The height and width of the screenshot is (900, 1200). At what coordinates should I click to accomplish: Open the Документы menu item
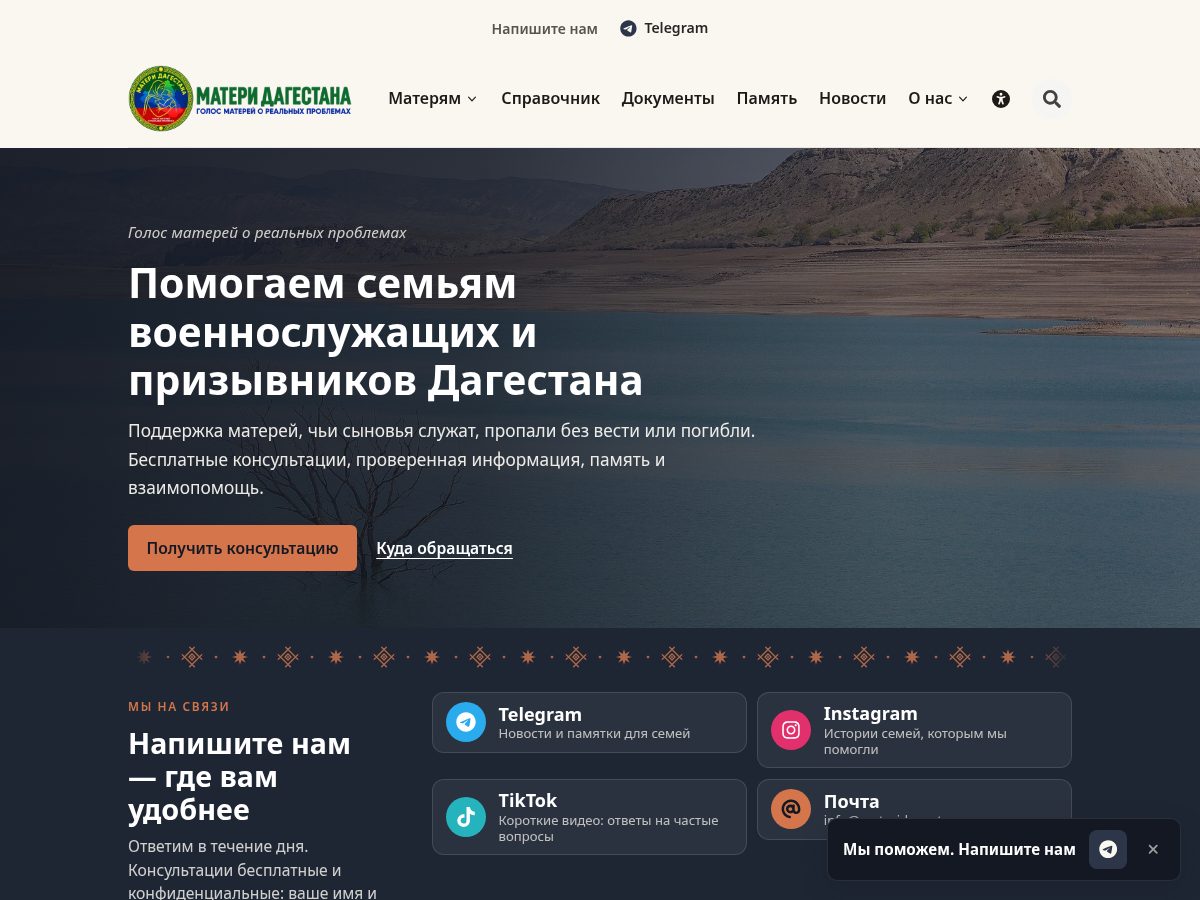pos(668,98)
